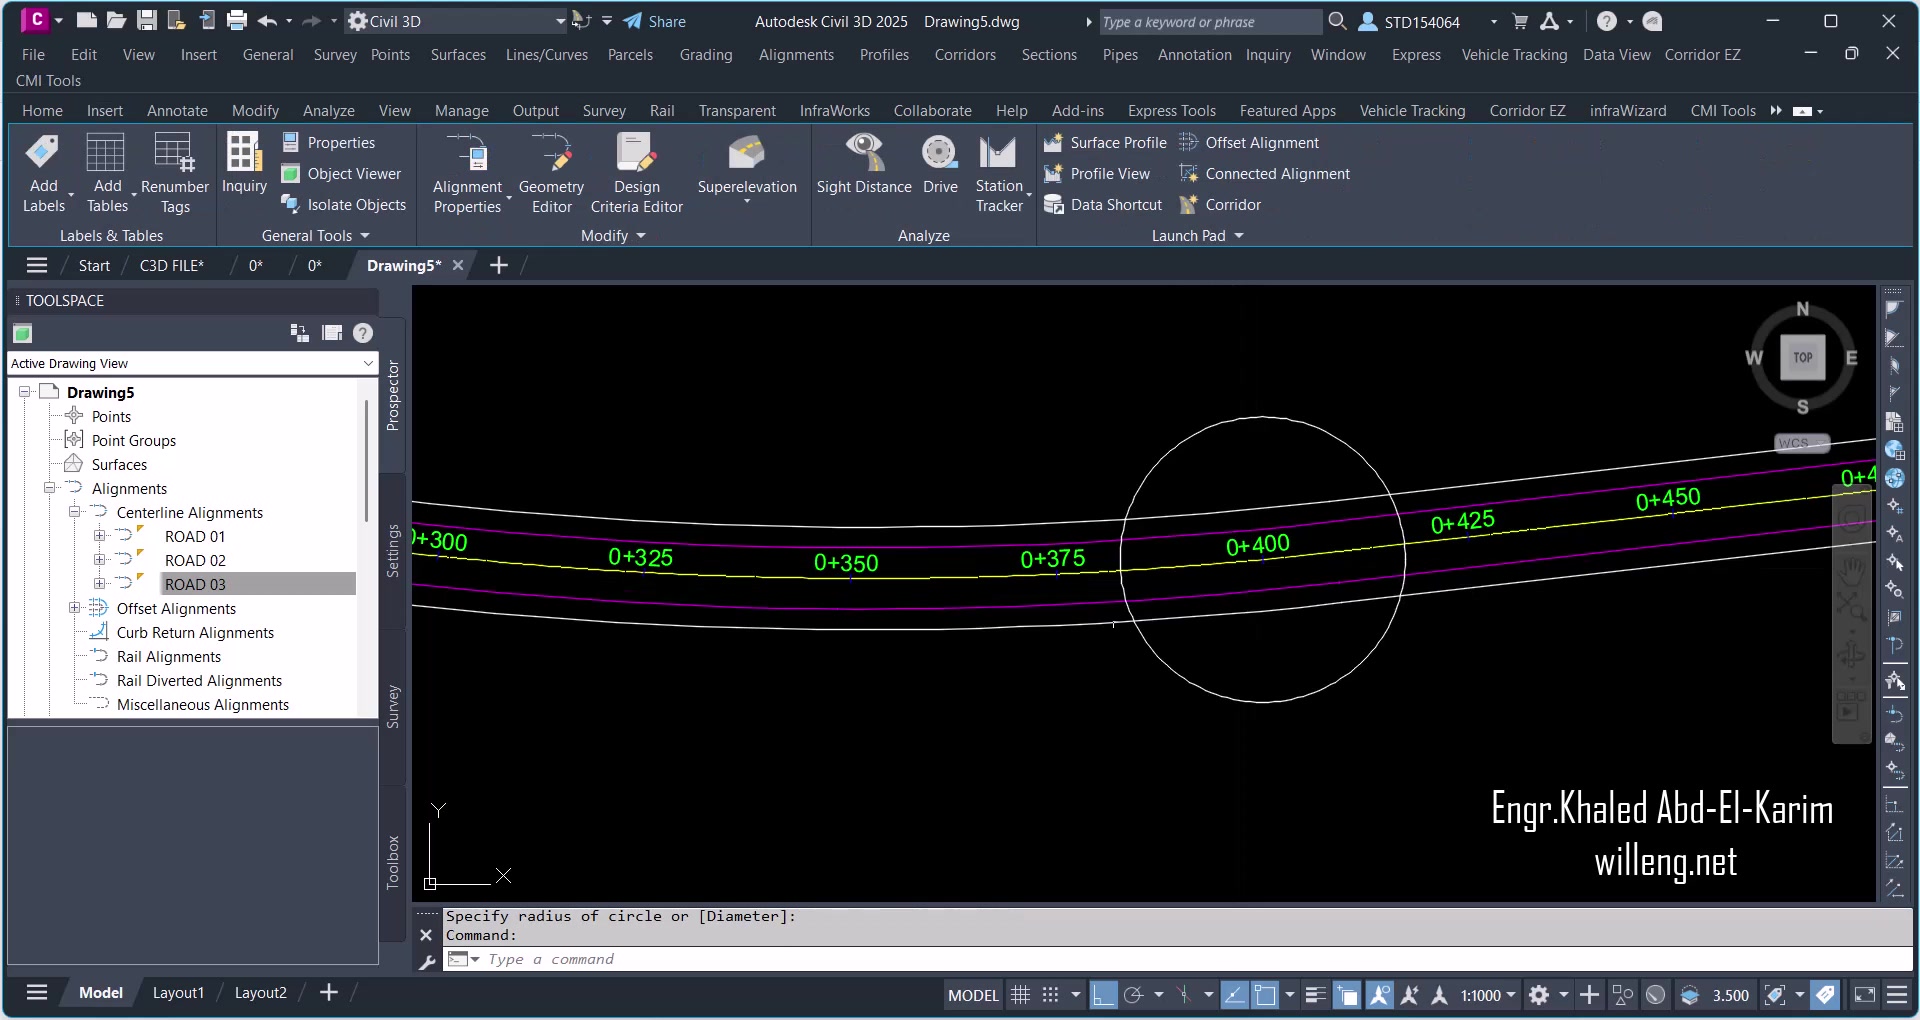This screenshot has height=1020, width=1920.
Task: Click the Object Viewer button
Action: 341,174
